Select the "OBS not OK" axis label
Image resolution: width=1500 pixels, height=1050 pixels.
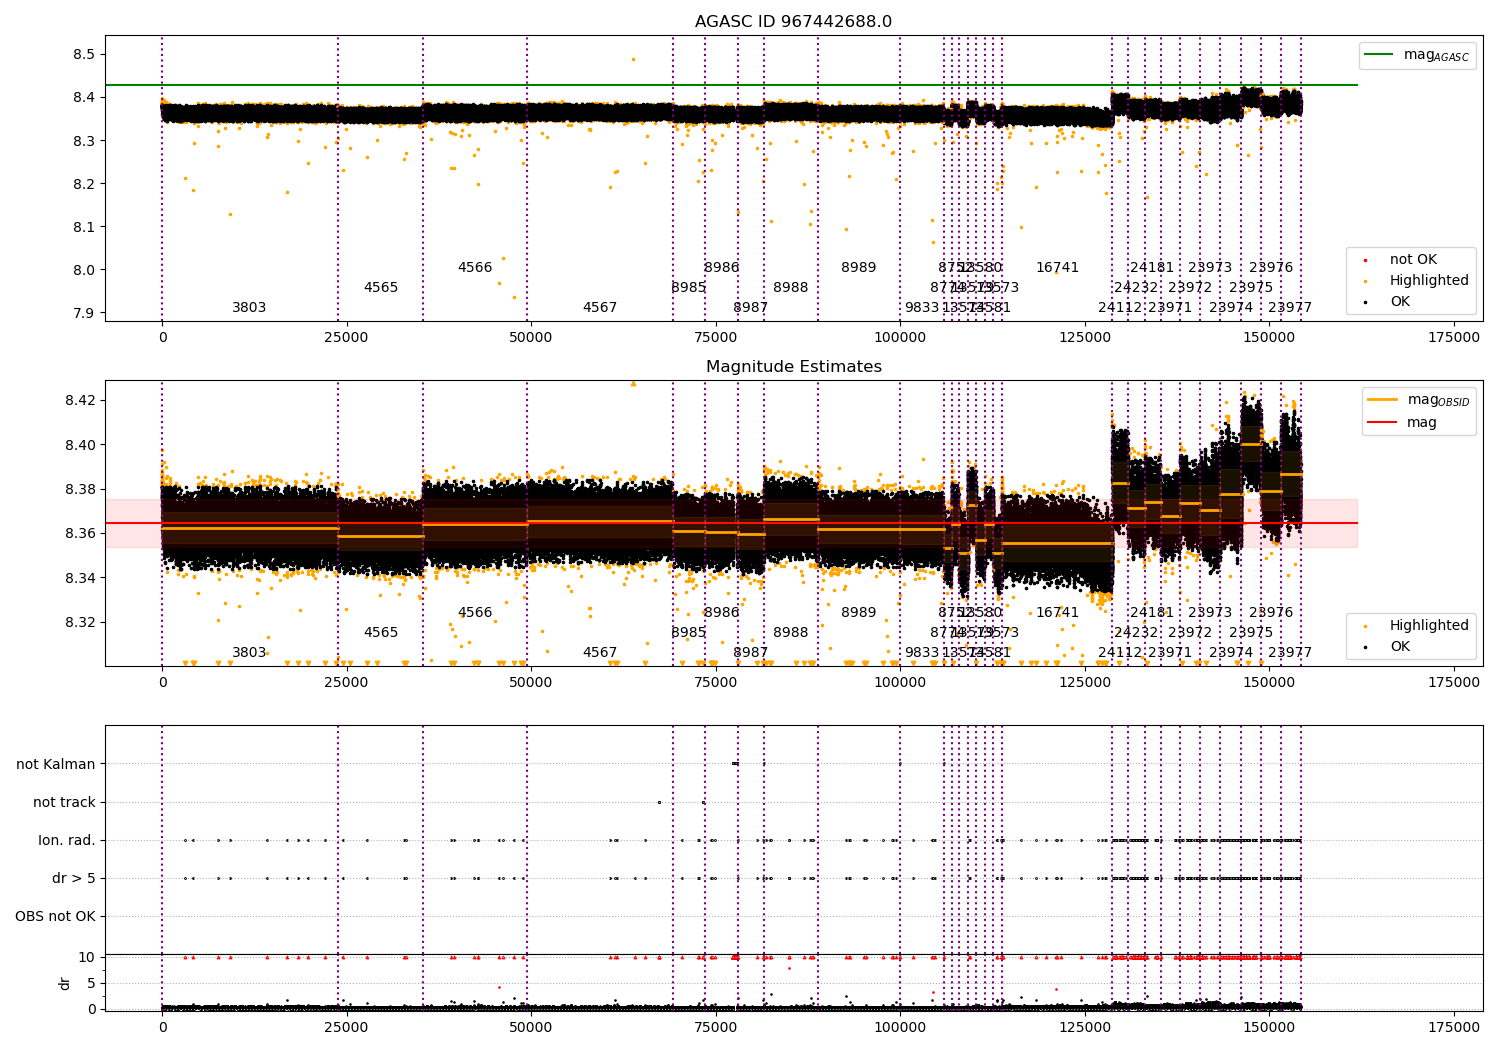pos(55,916)
